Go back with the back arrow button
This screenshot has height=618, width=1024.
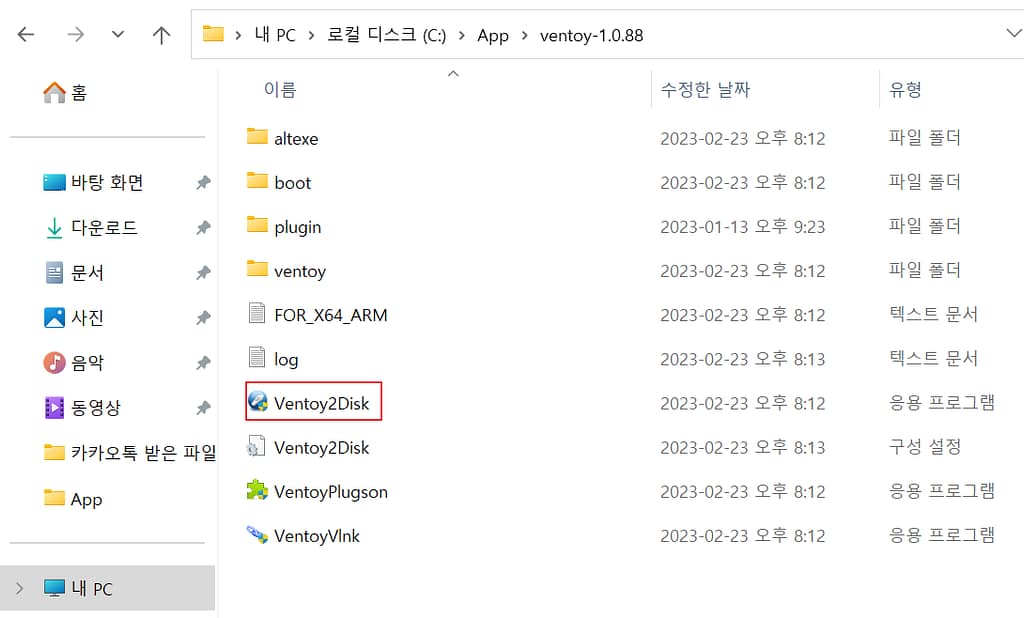click(27, 35)
